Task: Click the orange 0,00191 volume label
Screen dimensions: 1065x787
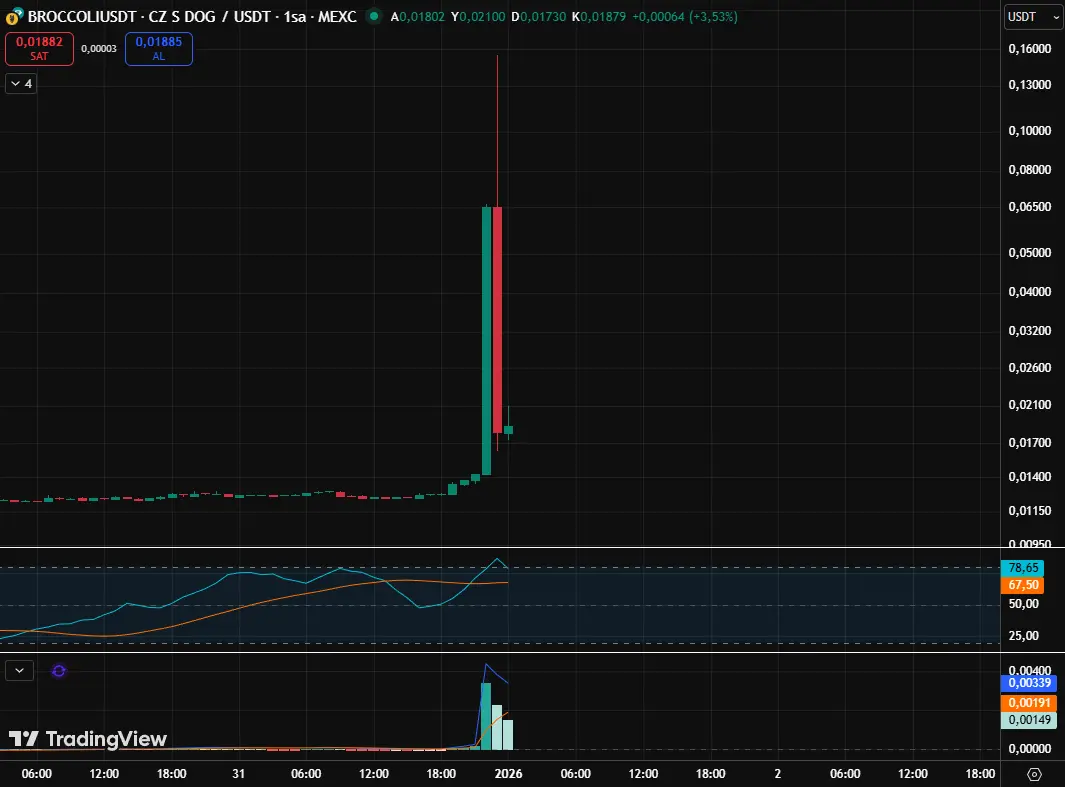Action: (x=1029, y=703)
